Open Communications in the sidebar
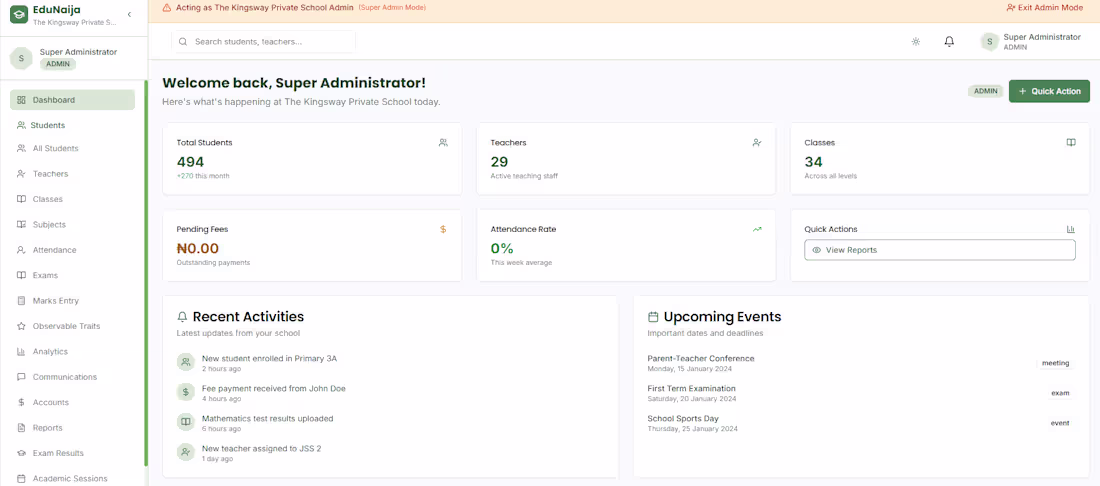 tap(72, 377)
